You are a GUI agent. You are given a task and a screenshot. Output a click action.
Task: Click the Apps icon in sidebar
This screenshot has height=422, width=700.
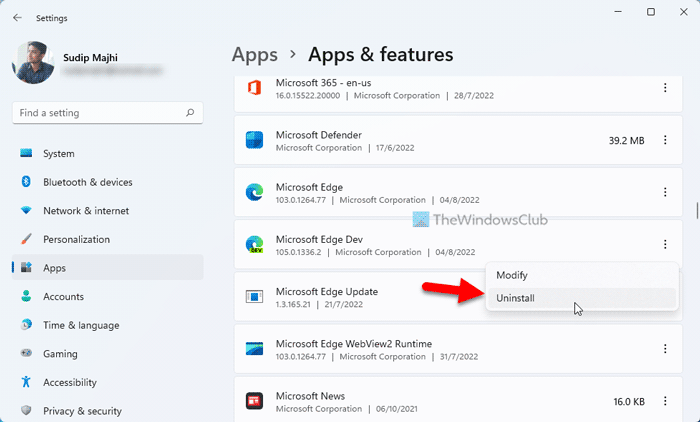tap(26, 267)
